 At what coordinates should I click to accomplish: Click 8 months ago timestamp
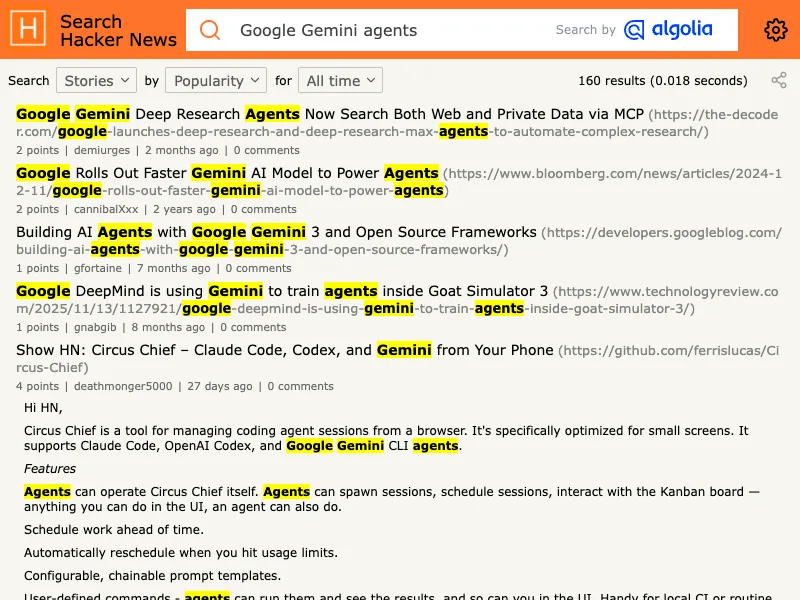168,327
